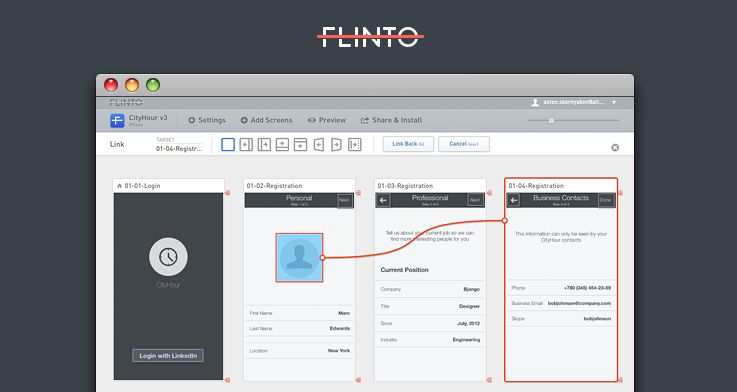Image resolution: width=737 pixels, height=392 pixels.
Task: Open the account dropdown arrow
Action: tap(614, 102)
